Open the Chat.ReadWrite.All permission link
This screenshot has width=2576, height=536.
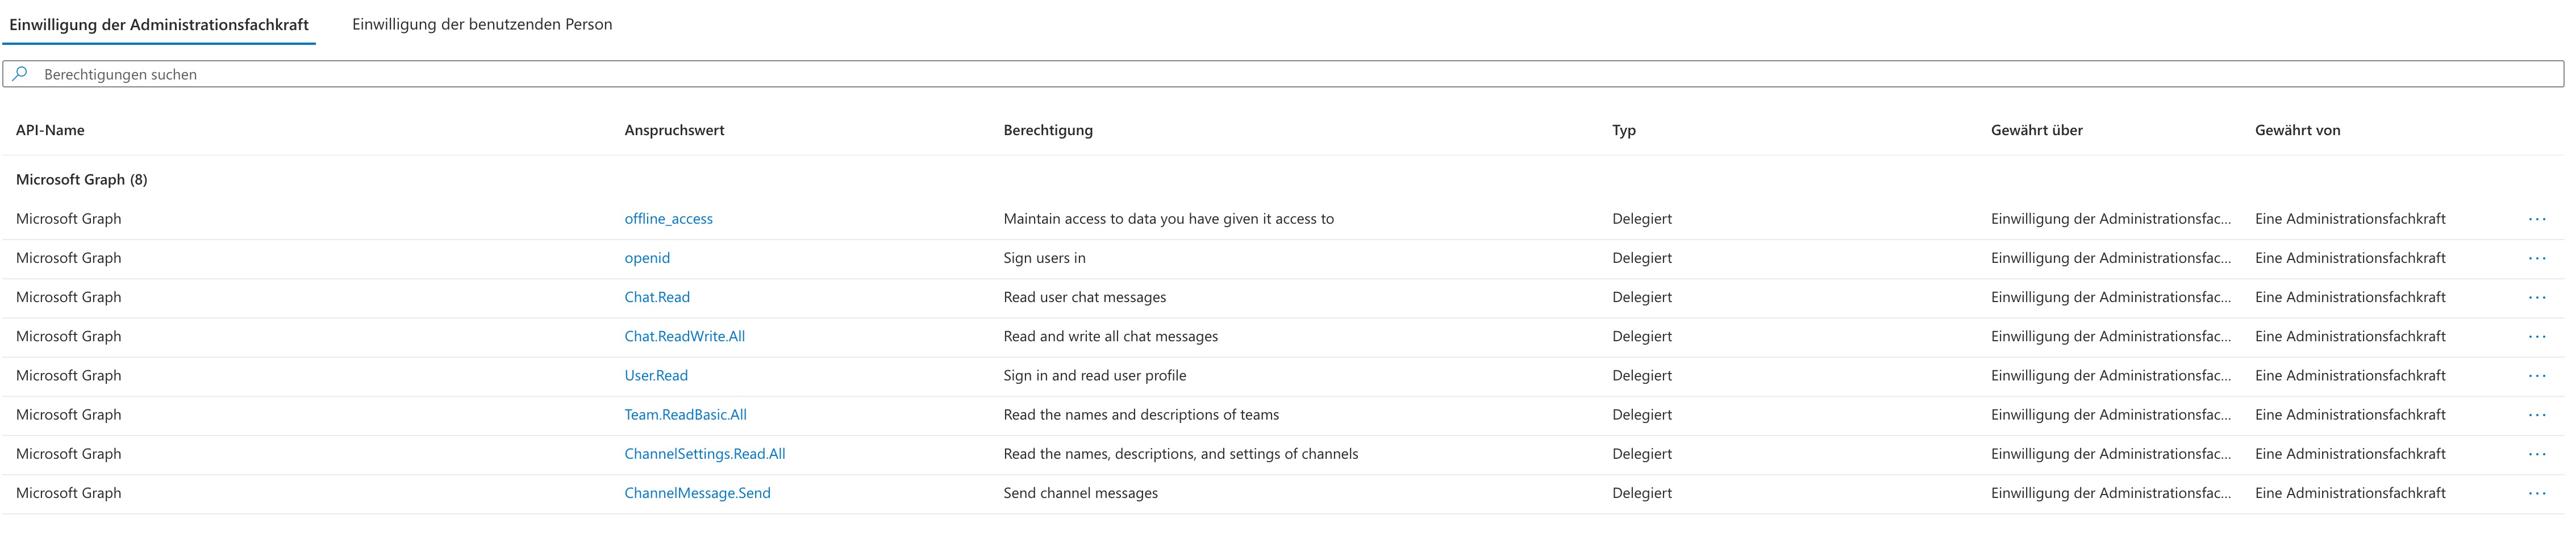pos(684,336)
